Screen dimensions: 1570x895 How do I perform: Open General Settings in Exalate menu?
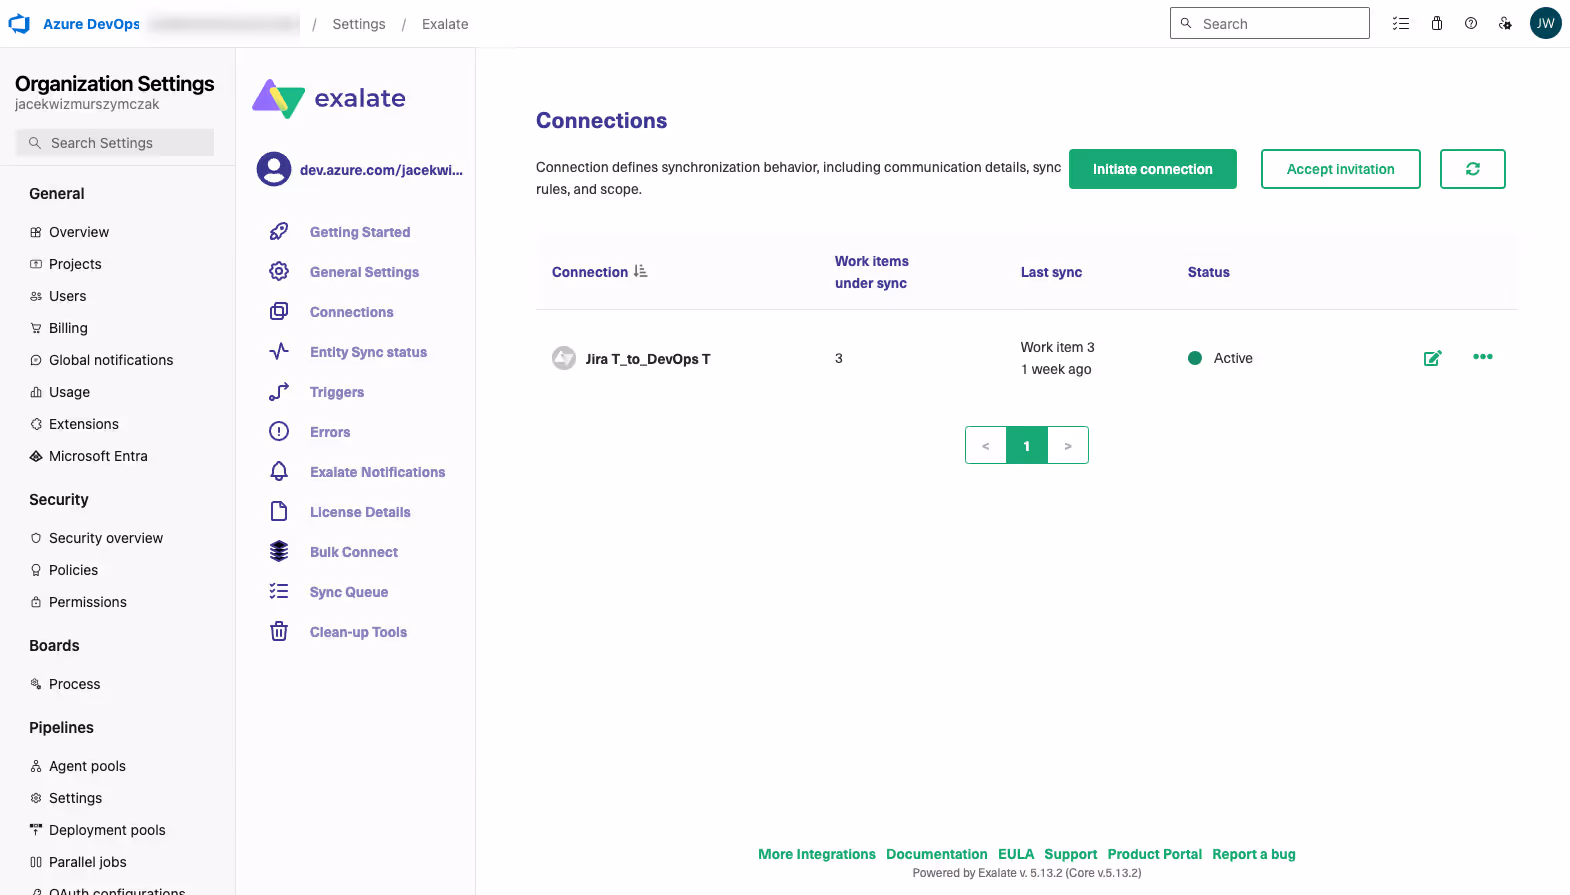coord(364,272)
